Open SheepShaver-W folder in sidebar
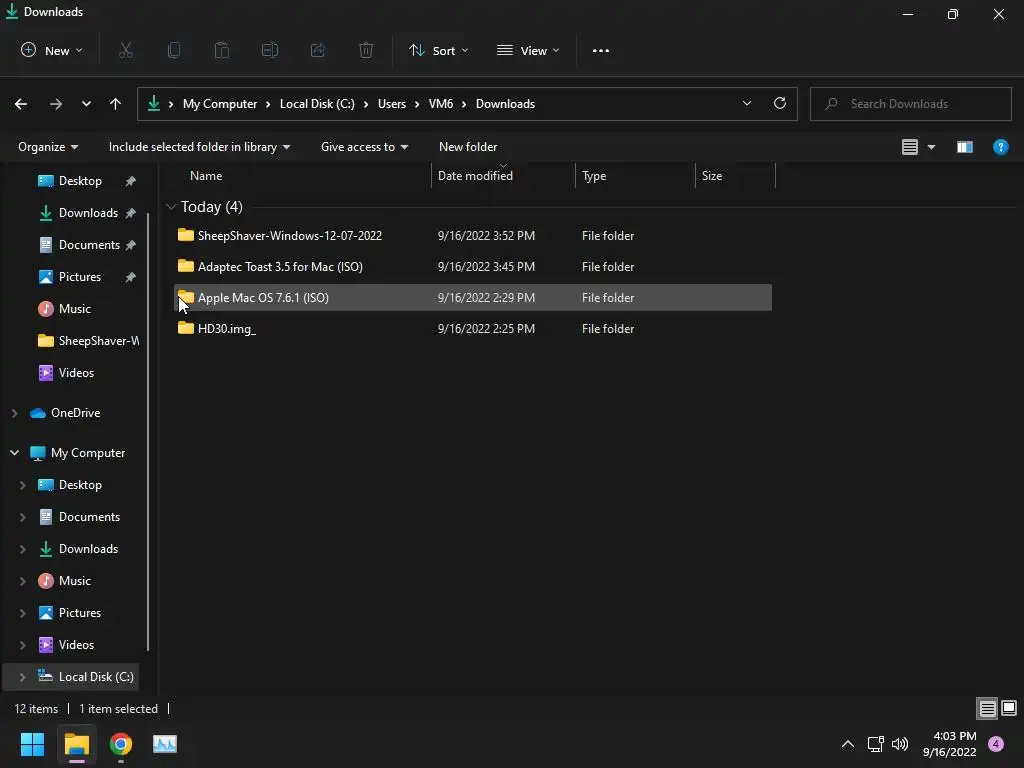Screen dimensions: 1024x768 [x=88, y=341]
